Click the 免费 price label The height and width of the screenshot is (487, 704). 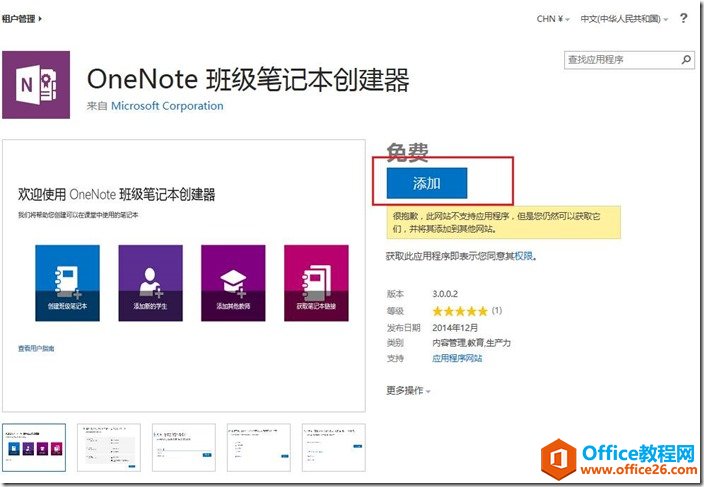coord(408,153)
